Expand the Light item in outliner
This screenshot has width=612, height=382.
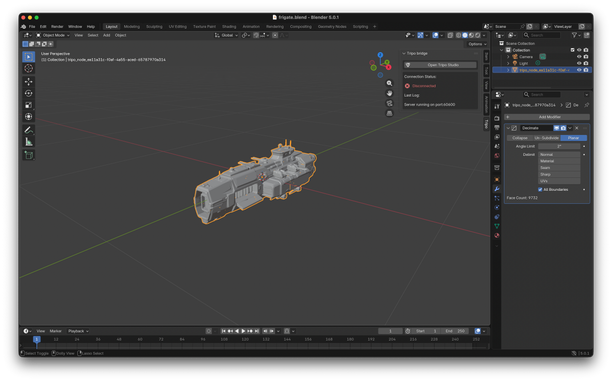click(508, 64)
